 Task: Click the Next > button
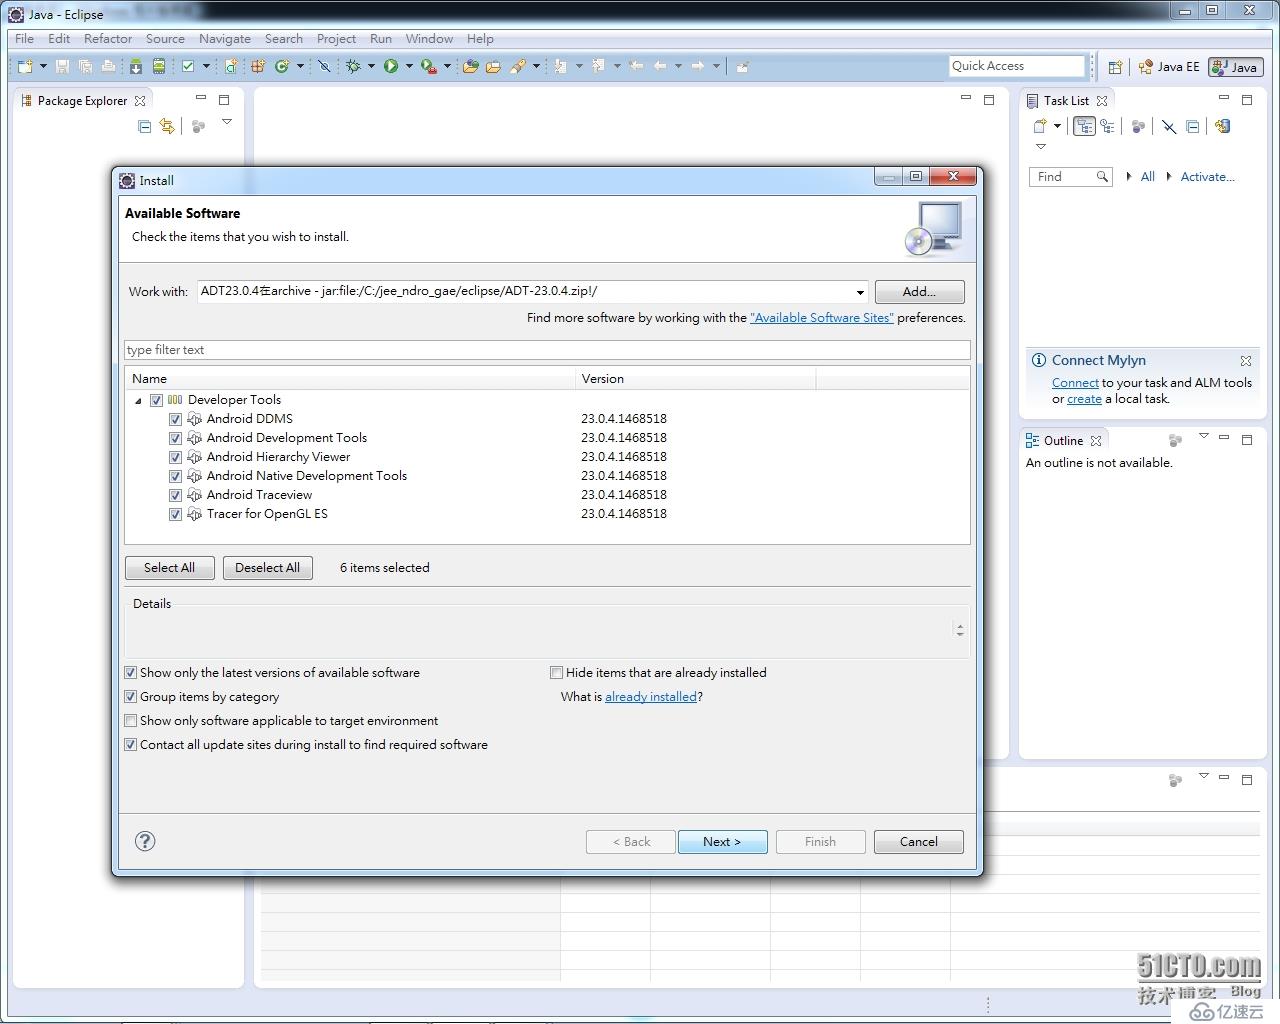point(722,842)
